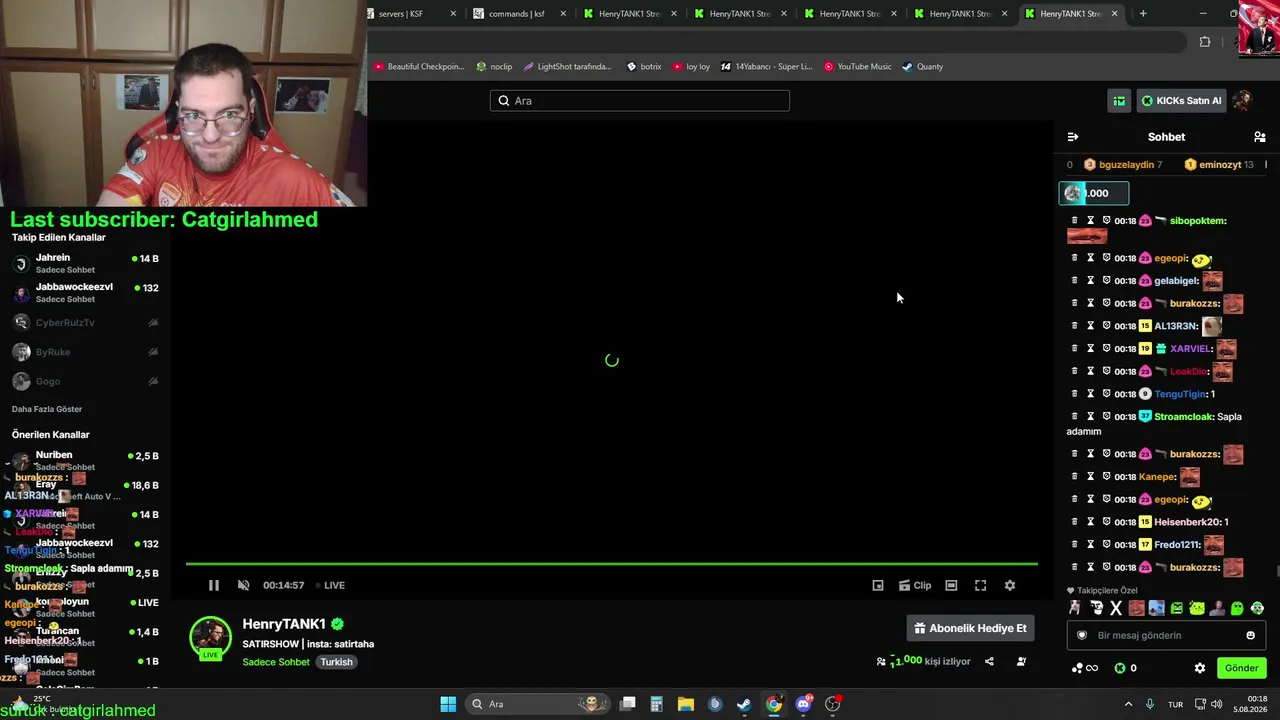Open ByRuke channel in sidebar
Image resolution: width=1280 pixels, height=720 pixels.
pos(85,352)
